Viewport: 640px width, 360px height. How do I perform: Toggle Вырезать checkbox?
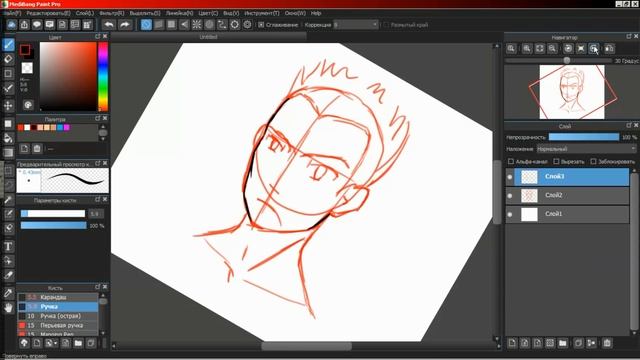click(x=556, y=162)
